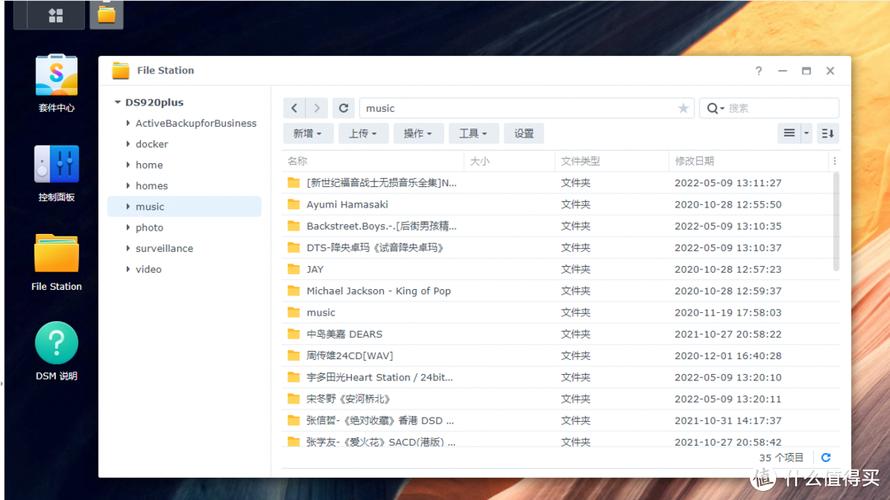Select the Backstreet.Boys folder row
The width and height of the screenshot is (890, 500).
coord(561,226)
